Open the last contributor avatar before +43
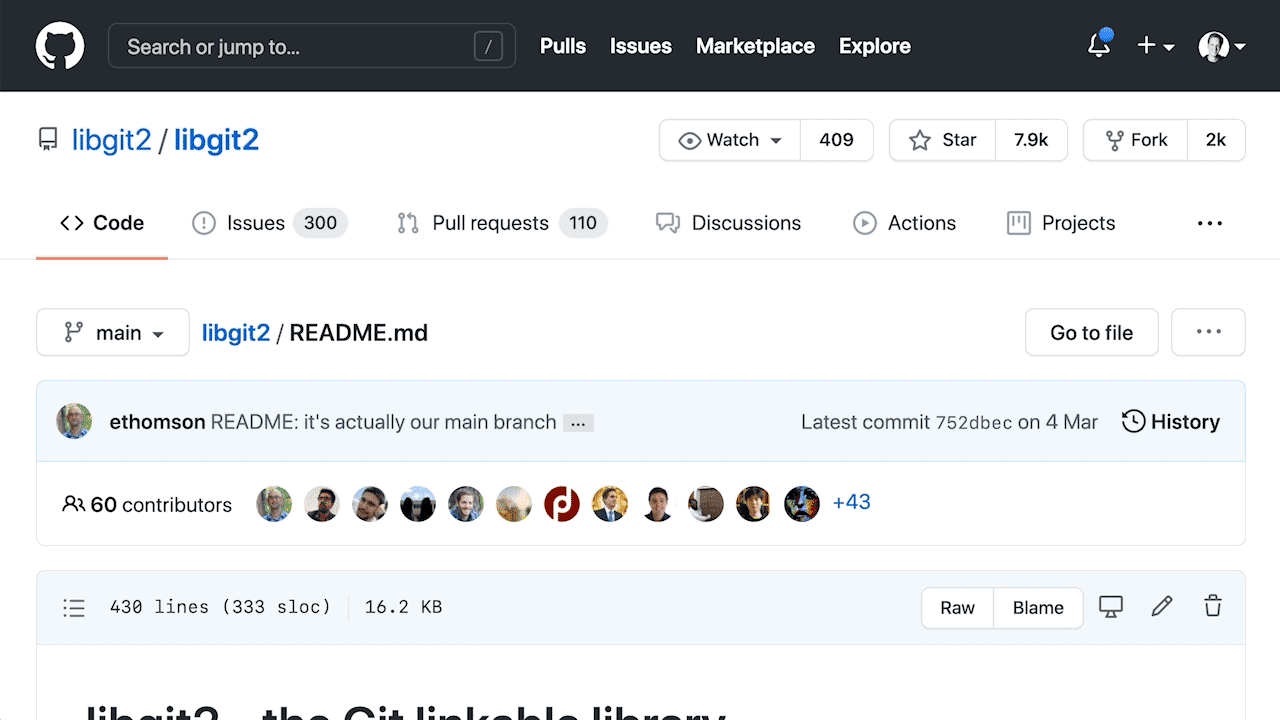The width and height of the screenshot is (1280, 720). tap(802, 504)
